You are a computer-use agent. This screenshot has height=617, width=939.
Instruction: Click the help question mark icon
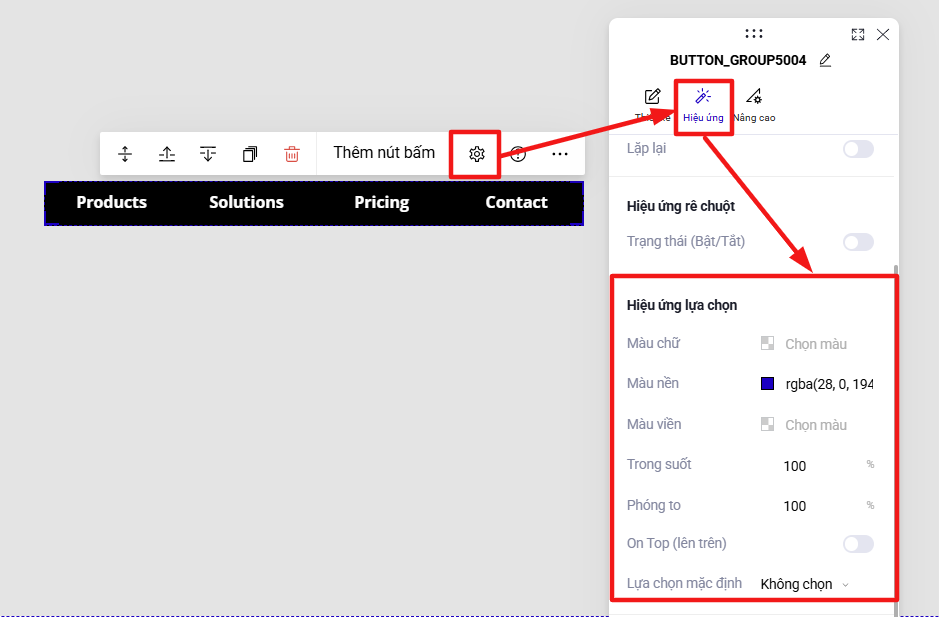click(518, 154)
